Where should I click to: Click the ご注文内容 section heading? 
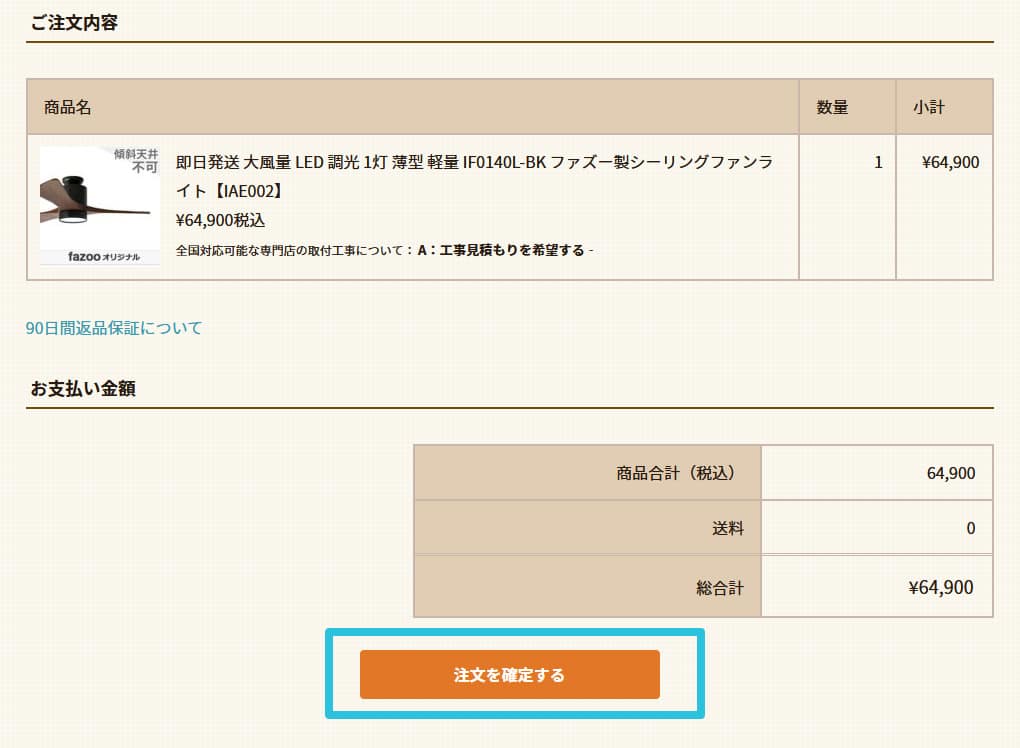(x=74, y=23)
